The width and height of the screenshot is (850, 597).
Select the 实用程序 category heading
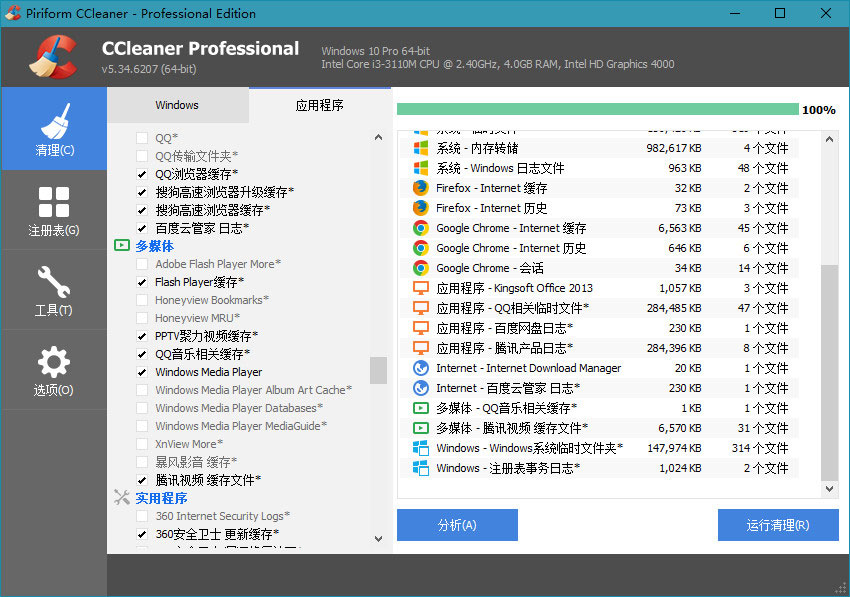tap(162, 498)
